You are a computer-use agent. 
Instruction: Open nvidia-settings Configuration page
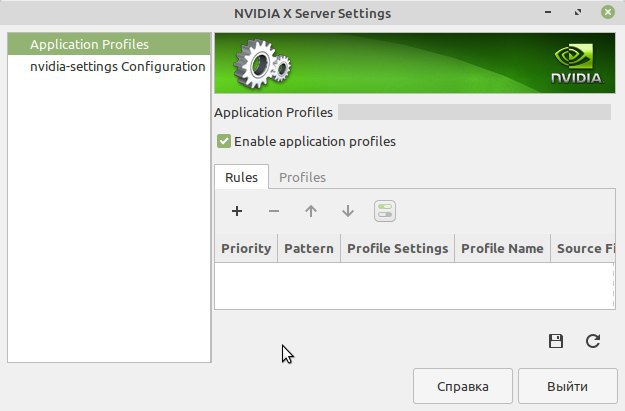[x=117, y=66]
